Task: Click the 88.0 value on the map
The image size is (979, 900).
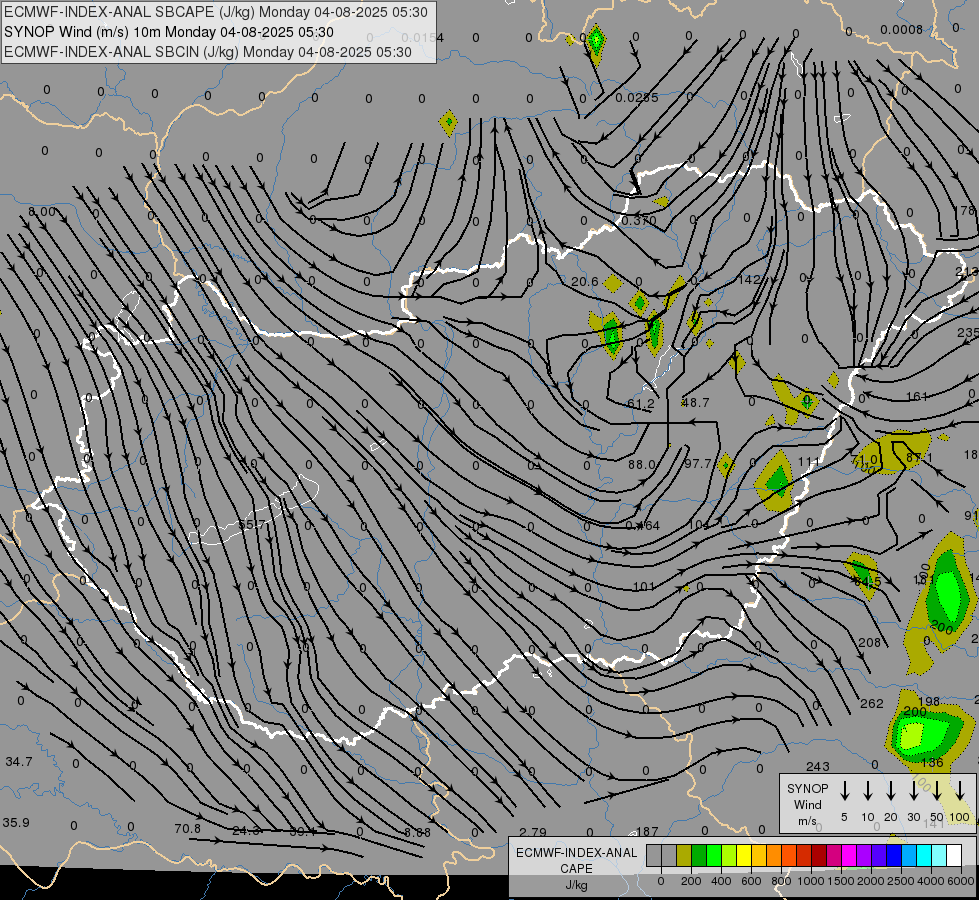Action: click(x=642, y=465)
